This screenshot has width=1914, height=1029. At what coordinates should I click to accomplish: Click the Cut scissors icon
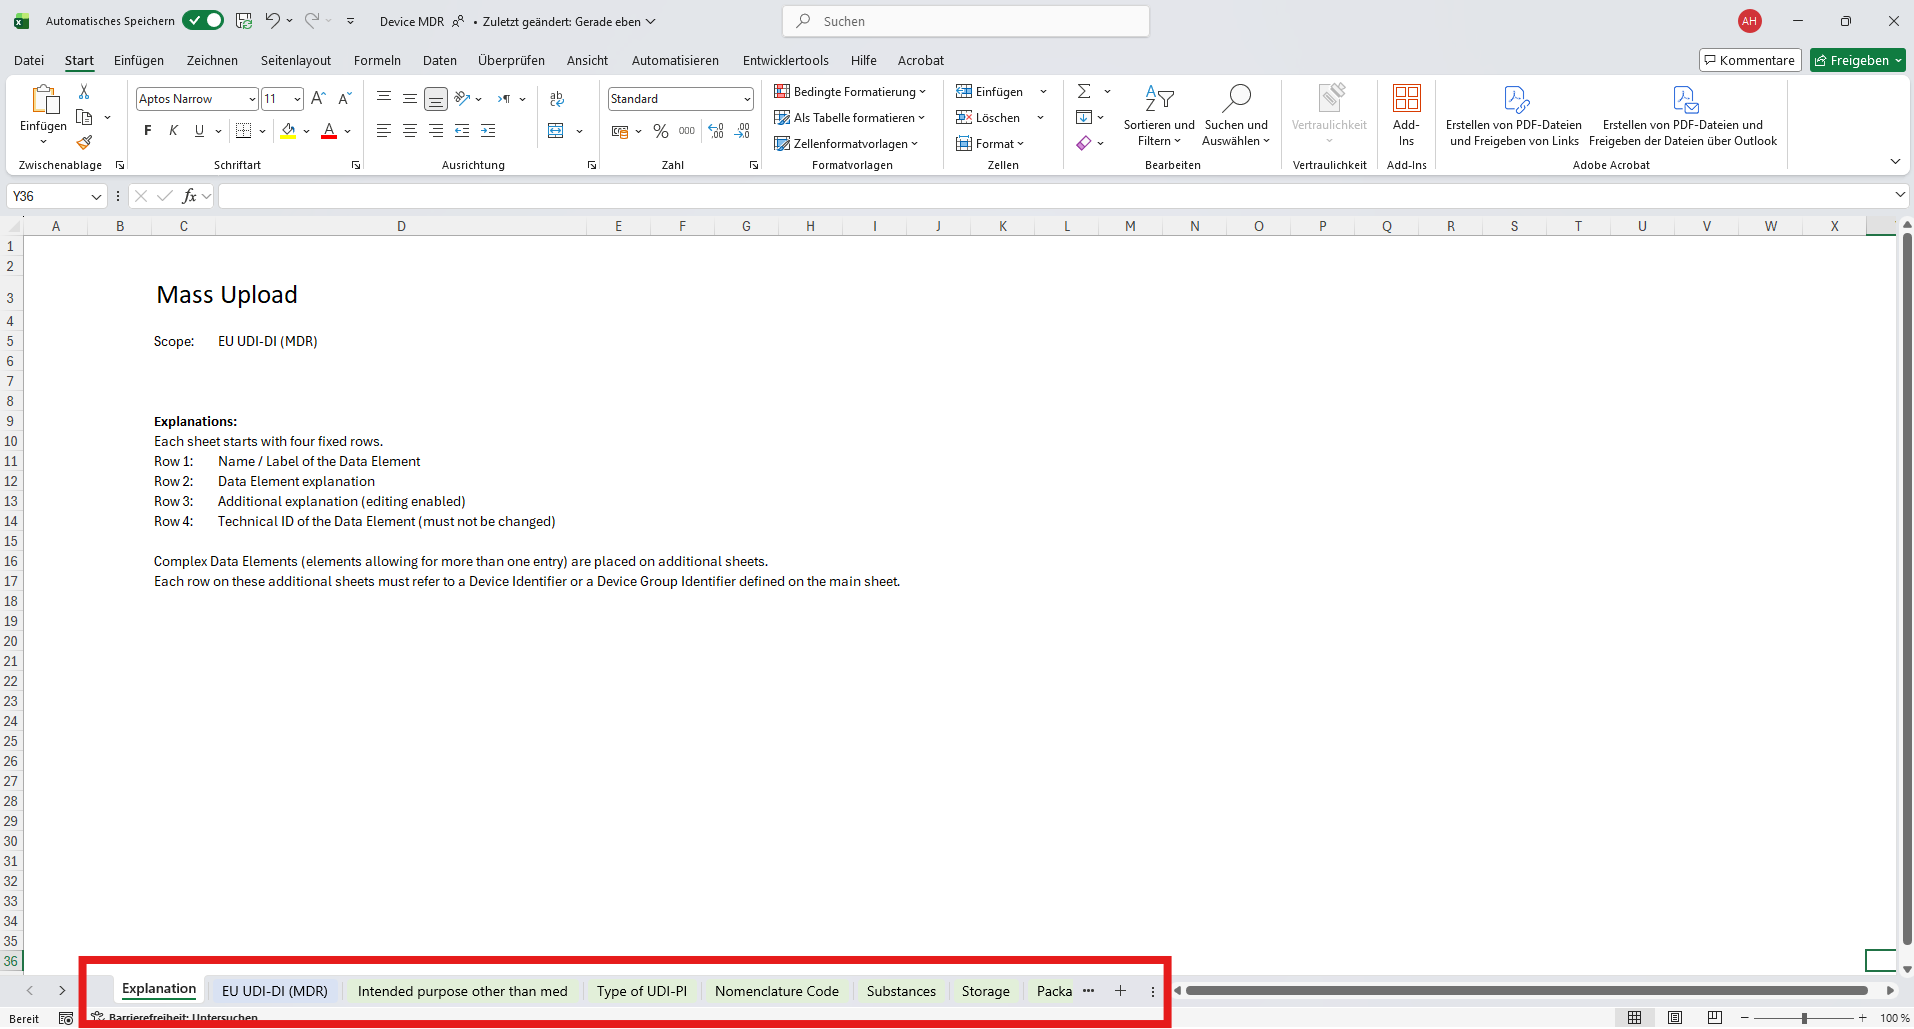pos(84,92)
